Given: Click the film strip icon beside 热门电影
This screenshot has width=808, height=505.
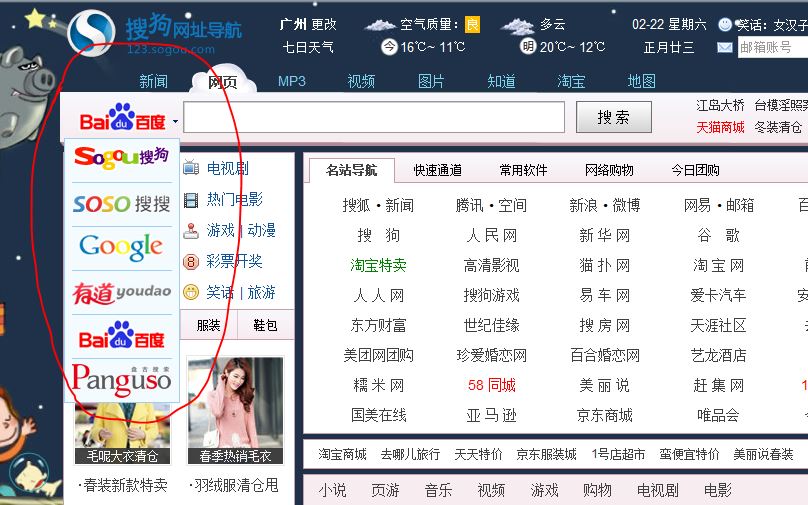Looking at the screenshot, I should click(191, 200).
